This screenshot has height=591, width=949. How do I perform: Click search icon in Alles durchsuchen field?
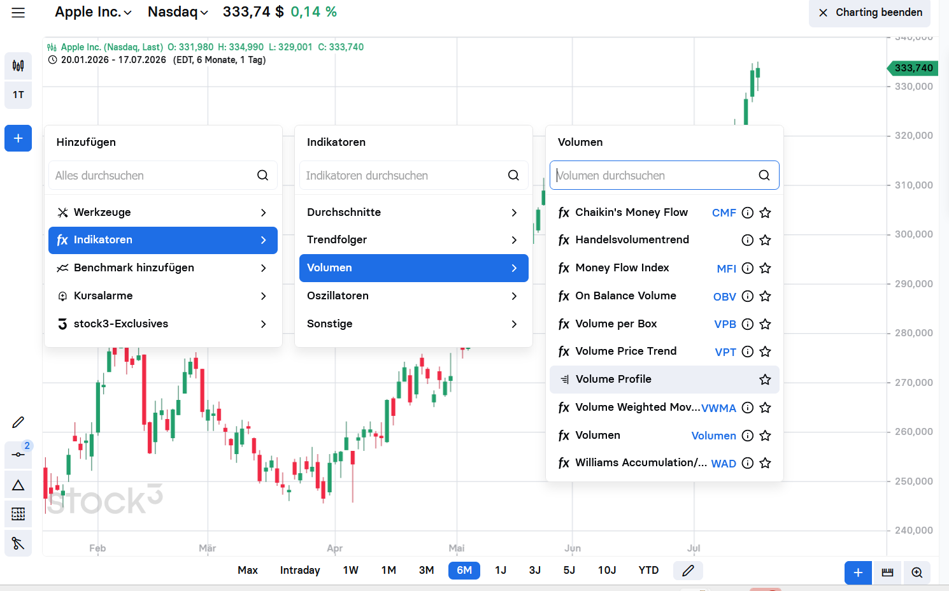pos(263,175)
